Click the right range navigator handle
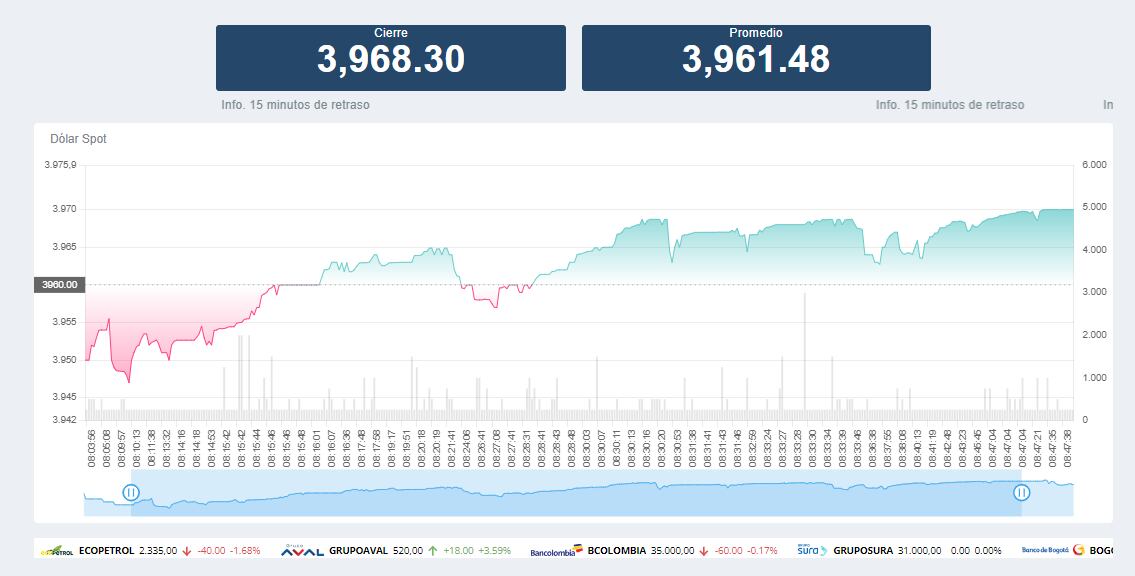Screen dimensions: 1135x576 [1021, 491]
